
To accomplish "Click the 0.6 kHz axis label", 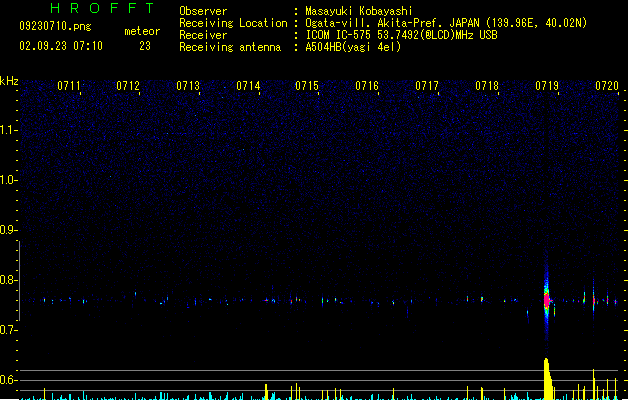I will pos(8,380).
